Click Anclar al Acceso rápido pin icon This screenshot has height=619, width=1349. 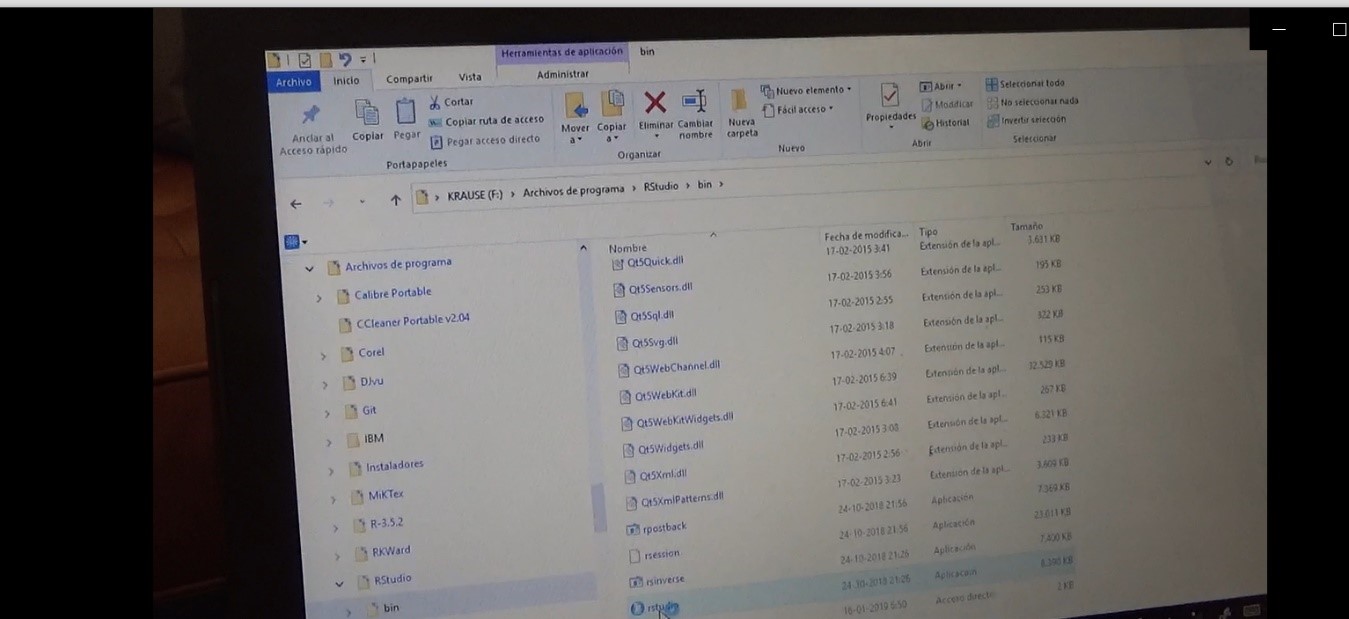coord(311,115)
